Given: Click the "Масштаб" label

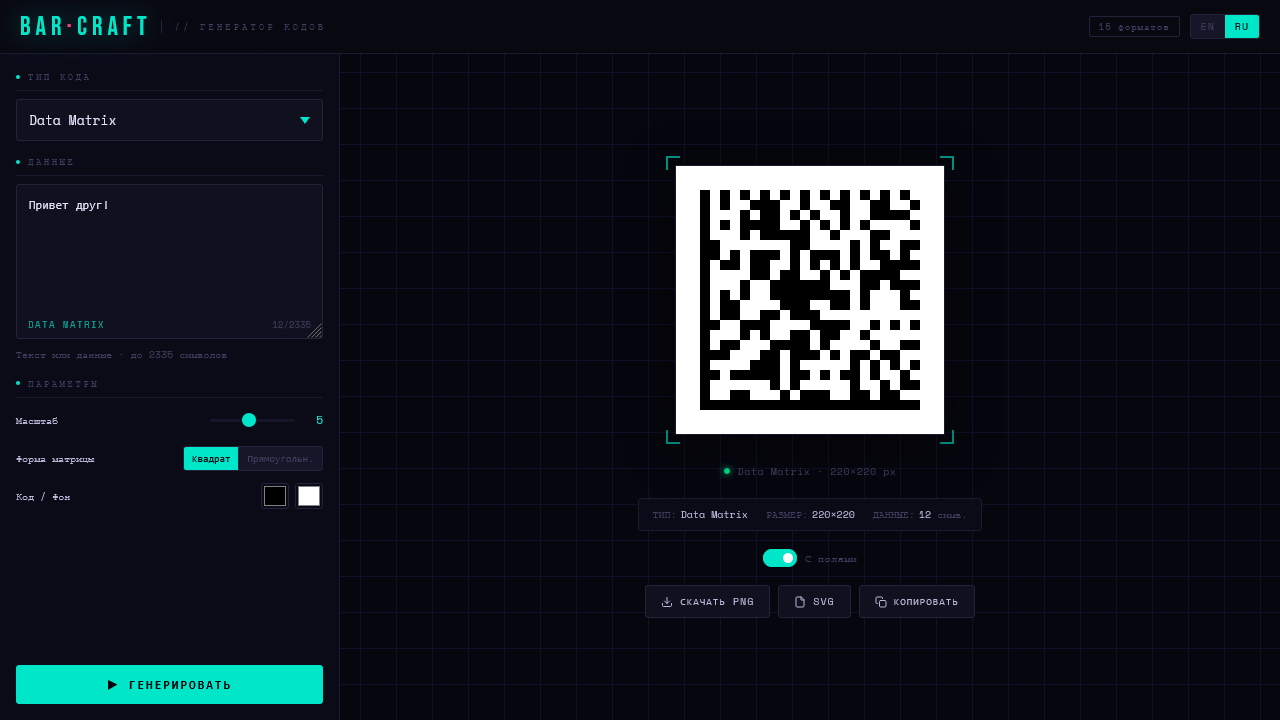Looking at the screenshot, I should [x=37, y=421].
